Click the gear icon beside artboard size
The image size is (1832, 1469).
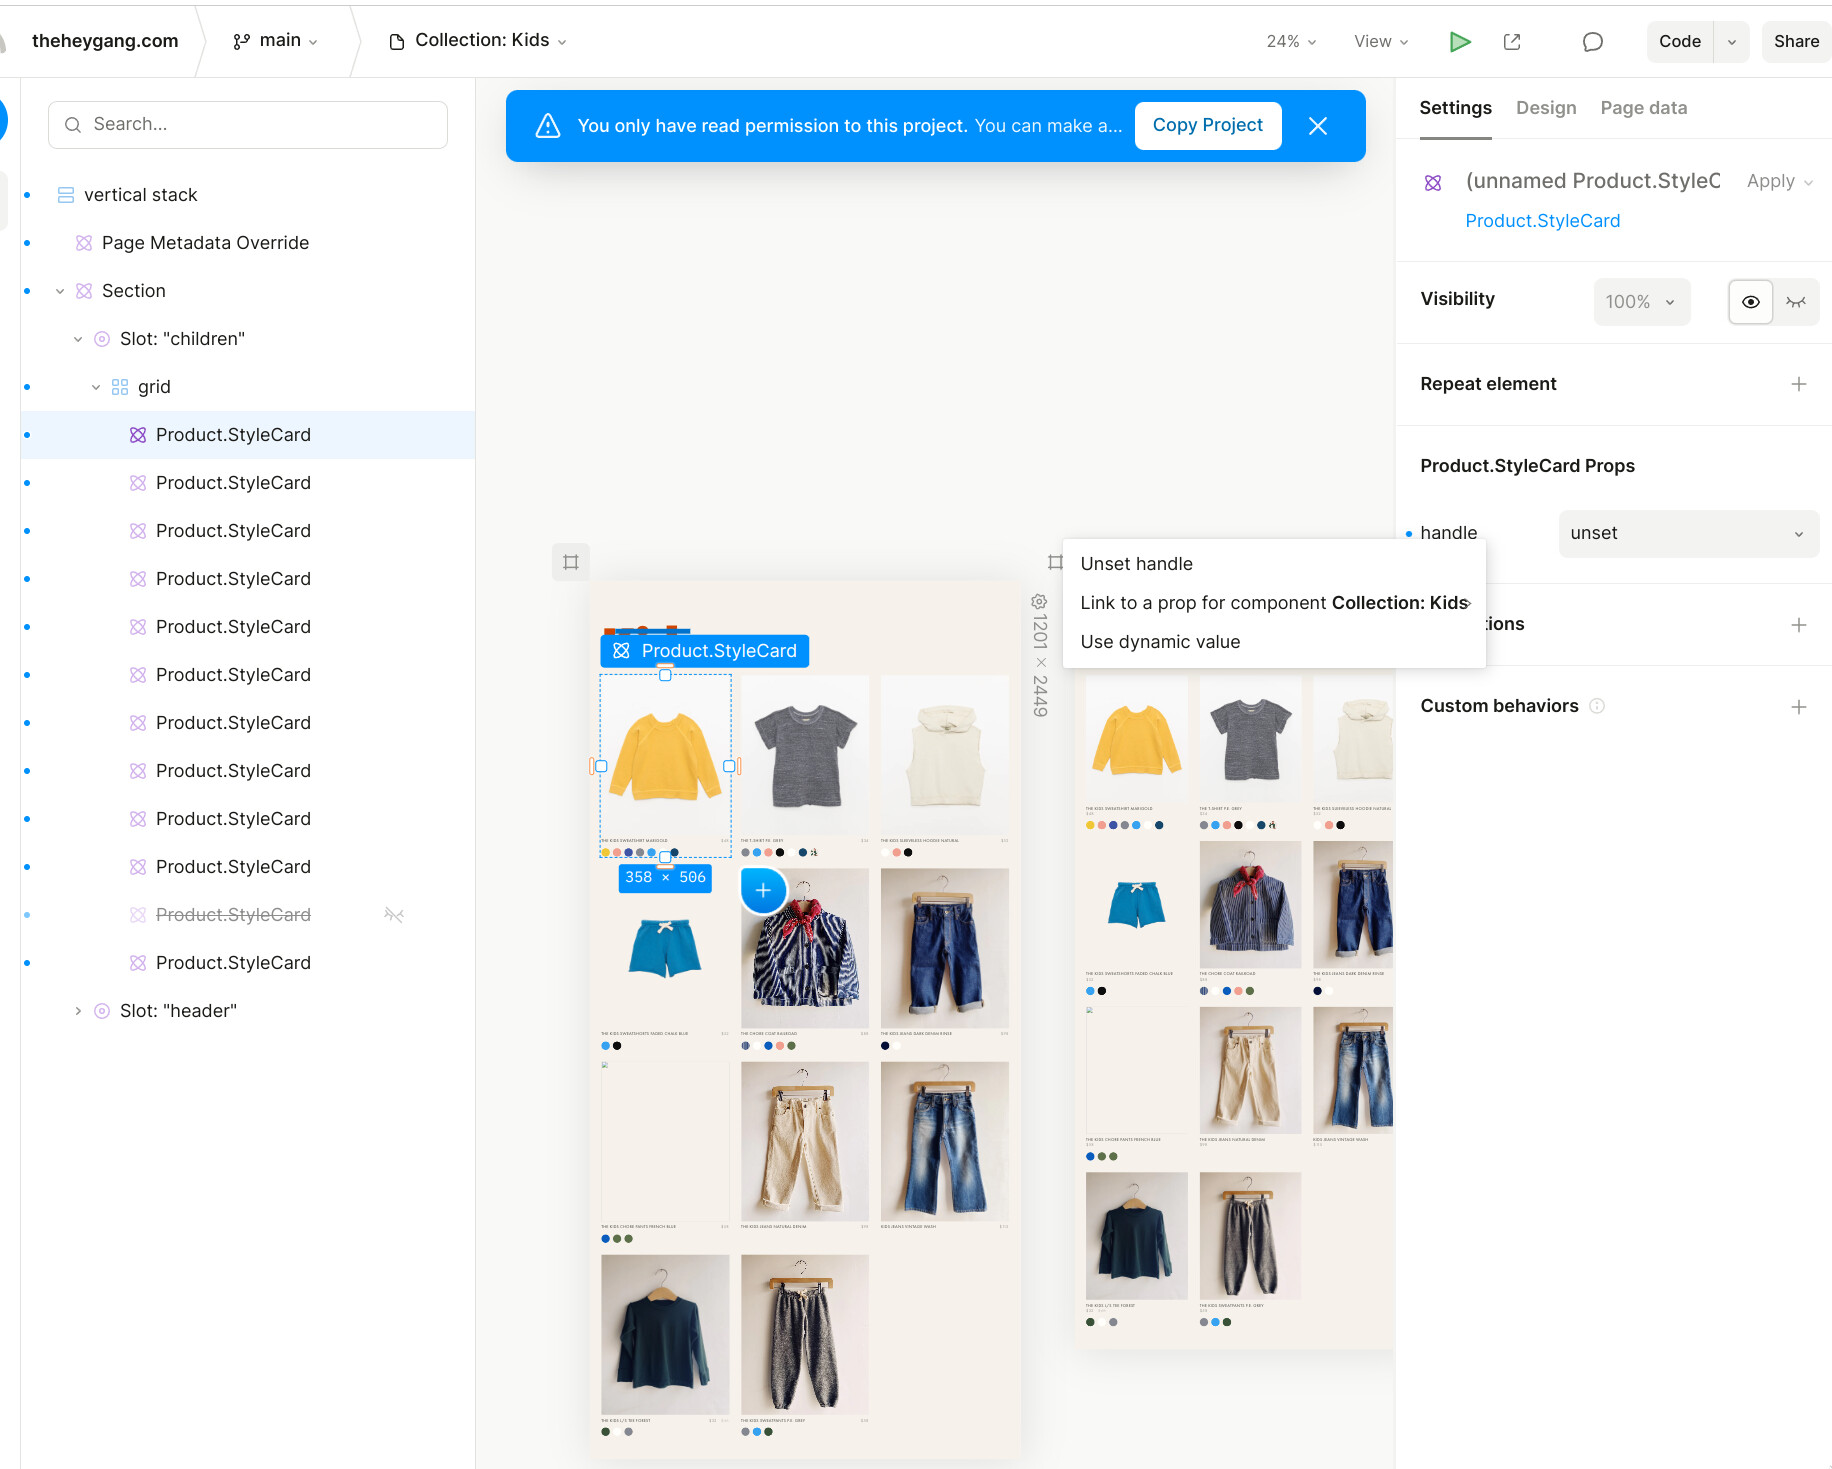click(x=1039, y=602)
